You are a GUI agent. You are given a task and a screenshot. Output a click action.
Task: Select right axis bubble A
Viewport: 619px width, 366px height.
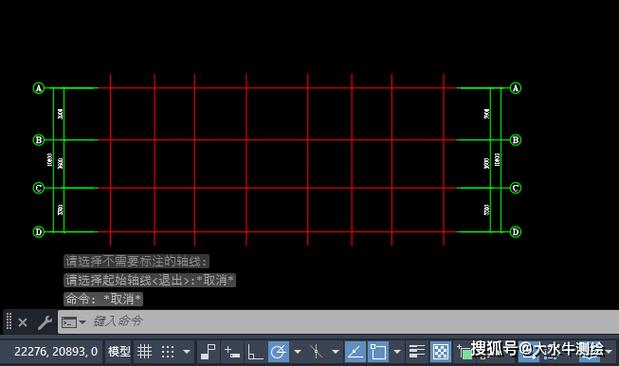pyautogui.click(x=515, y=88)
